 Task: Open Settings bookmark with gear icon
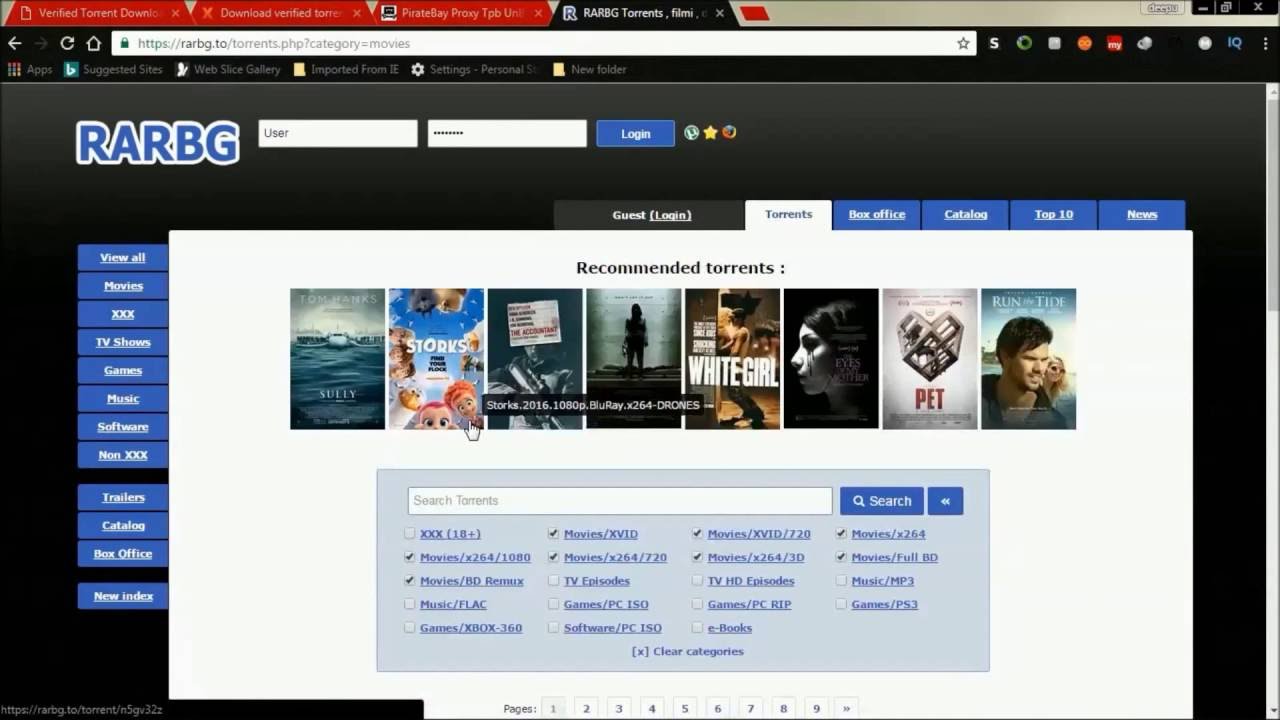pos(474,69)
